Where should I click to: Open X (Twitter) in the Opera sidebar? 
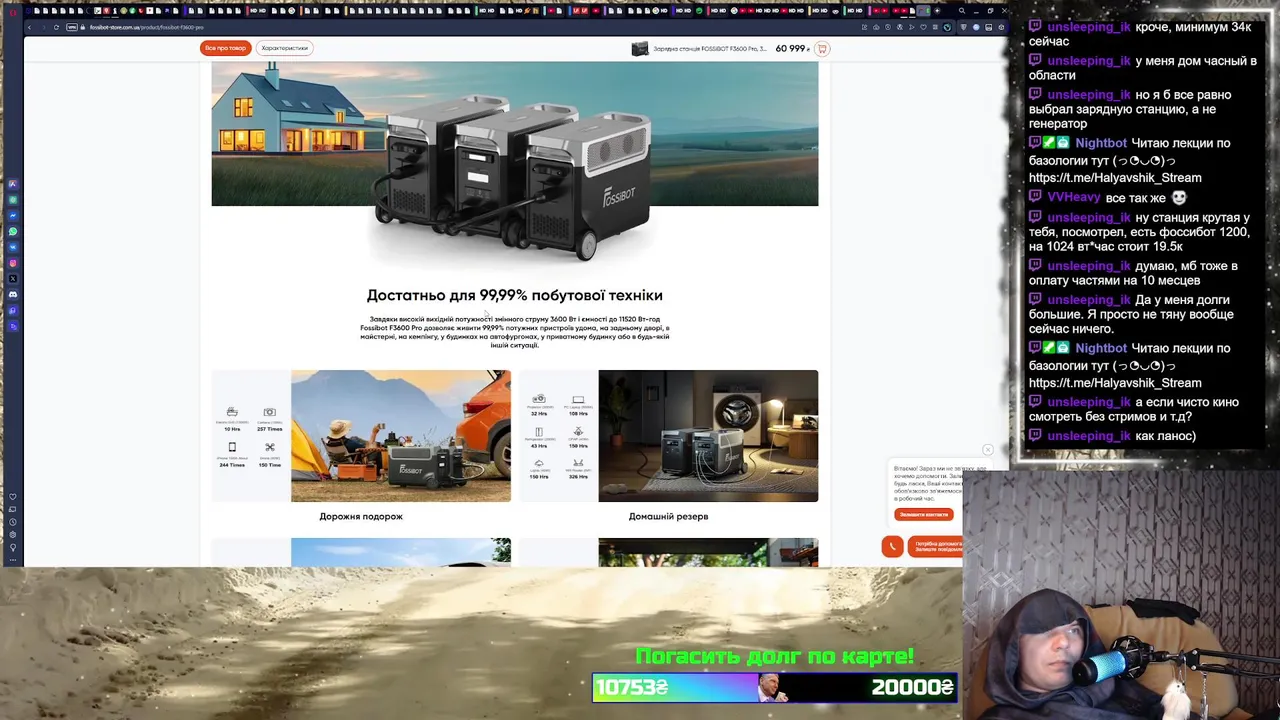pyautogui.click(x=13, y=278)
